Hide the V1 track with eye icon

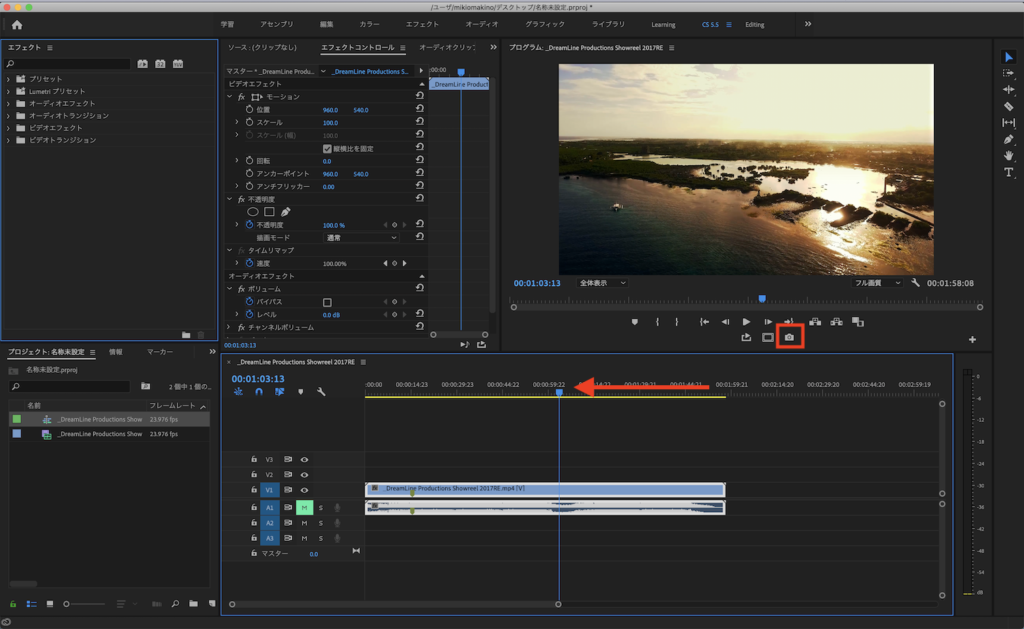pos(304,490)
